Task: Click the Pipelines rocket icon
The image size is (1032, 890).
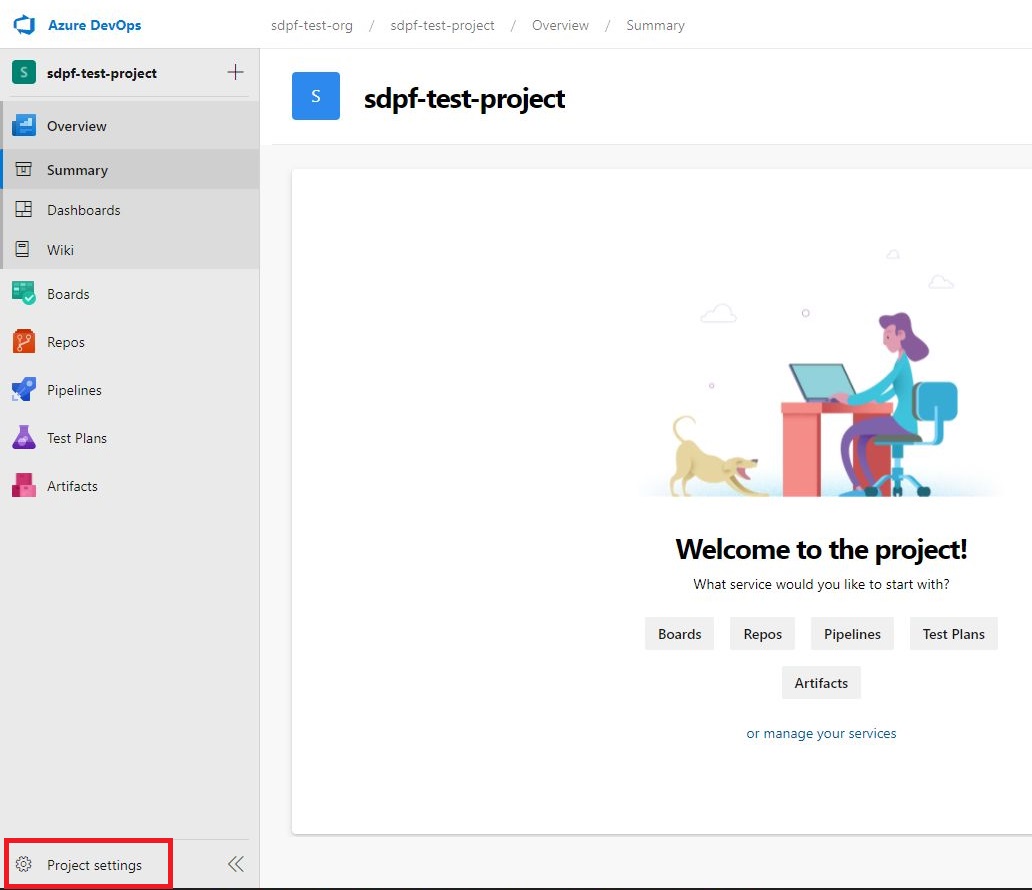Action: (24, 390)
